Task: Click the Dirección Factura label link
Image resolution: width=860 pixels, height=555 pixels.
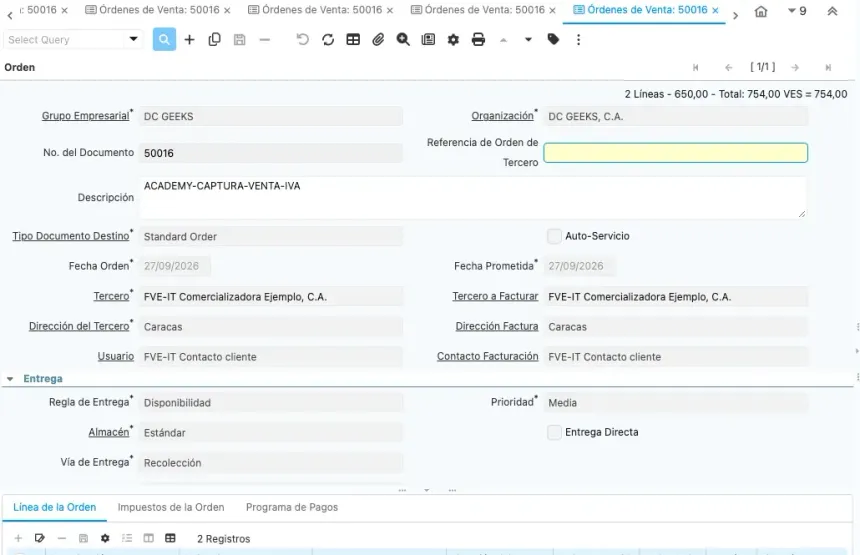Action: click(497, 326)
